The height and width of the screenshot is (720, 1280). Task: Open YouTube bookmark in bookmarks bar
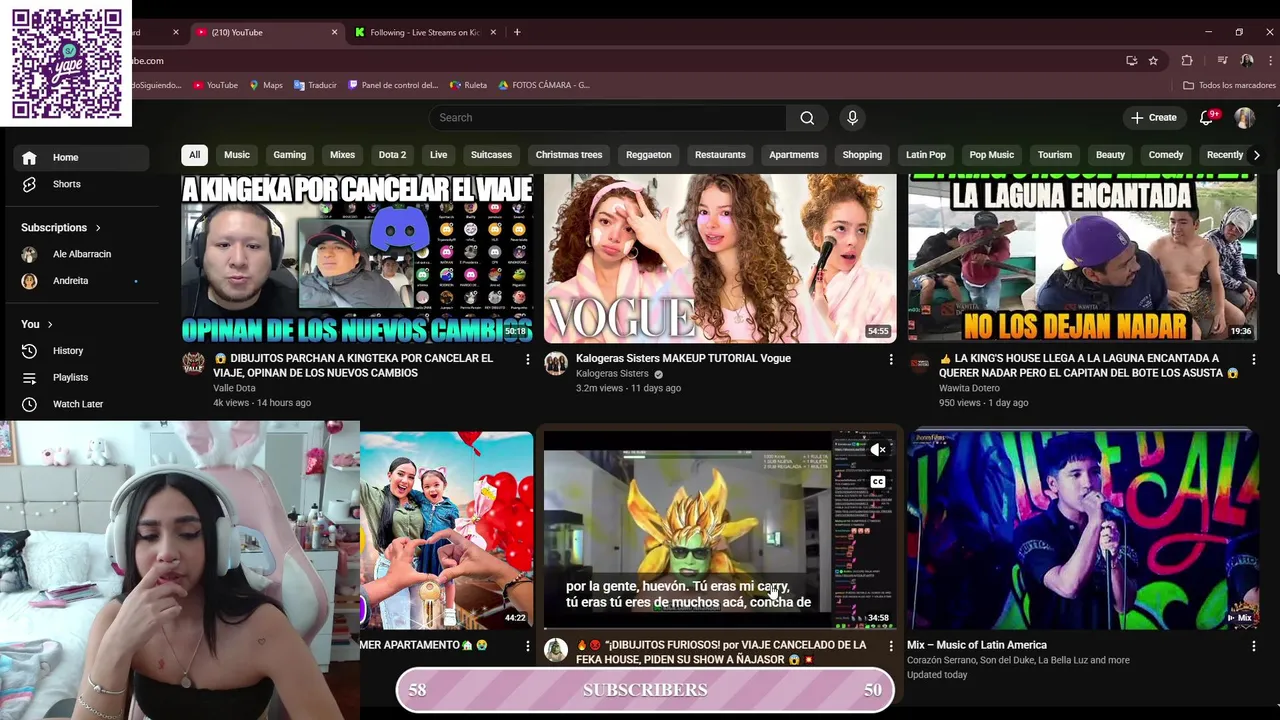click(215, 85)
